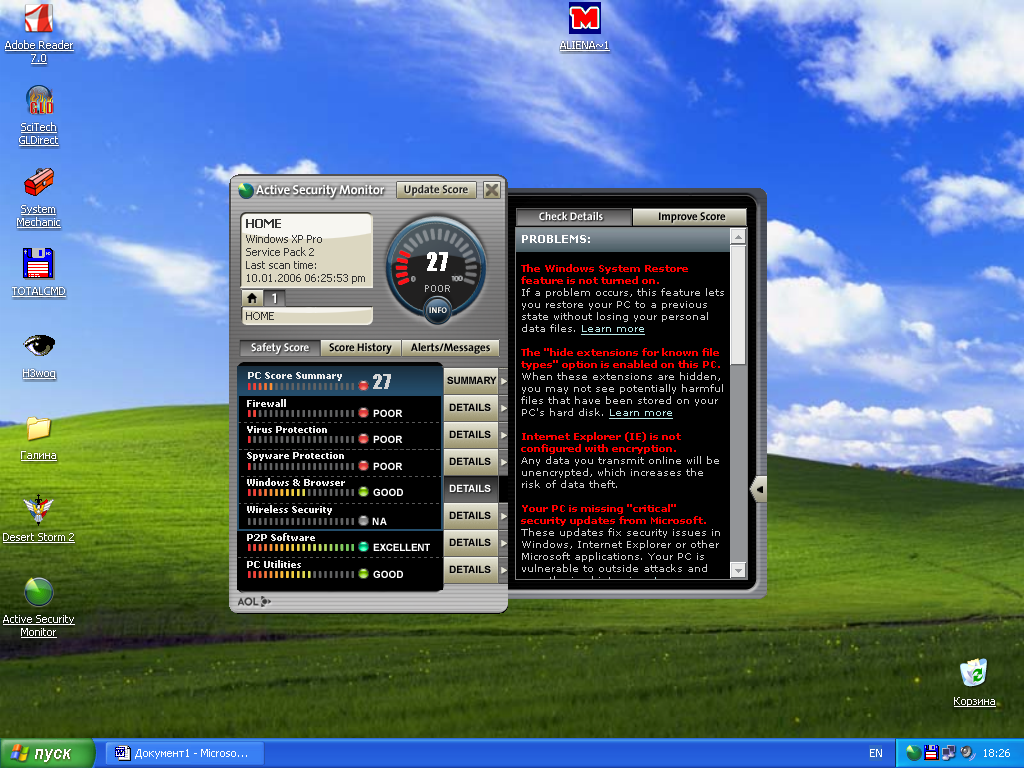Image resolution: width=1024 pixels, height=768 pixels.
Task: Open Adobe Reader 7.0 desktop icon
Action: pos(39,33)
